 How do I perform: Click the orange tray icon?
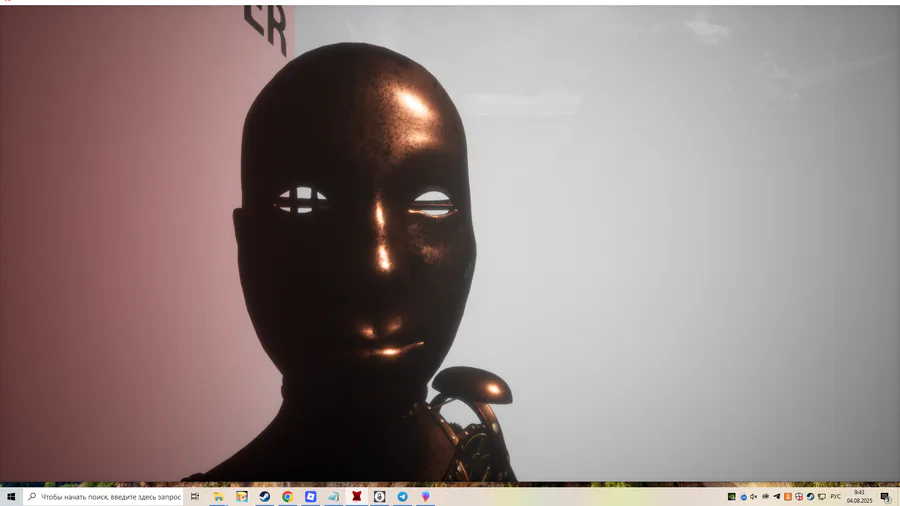tap(788, 497)
